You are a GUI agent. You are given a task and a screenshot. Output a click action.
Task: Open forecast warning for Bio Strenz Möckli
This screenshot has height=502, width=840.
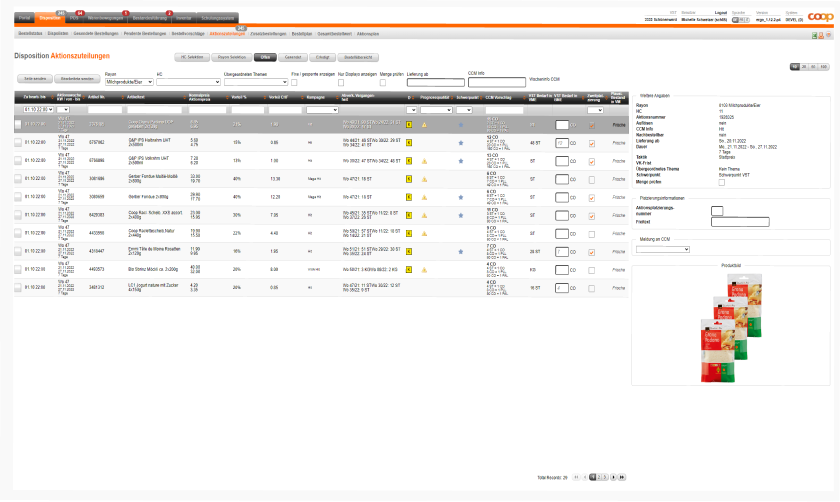[x=424, y=269]
